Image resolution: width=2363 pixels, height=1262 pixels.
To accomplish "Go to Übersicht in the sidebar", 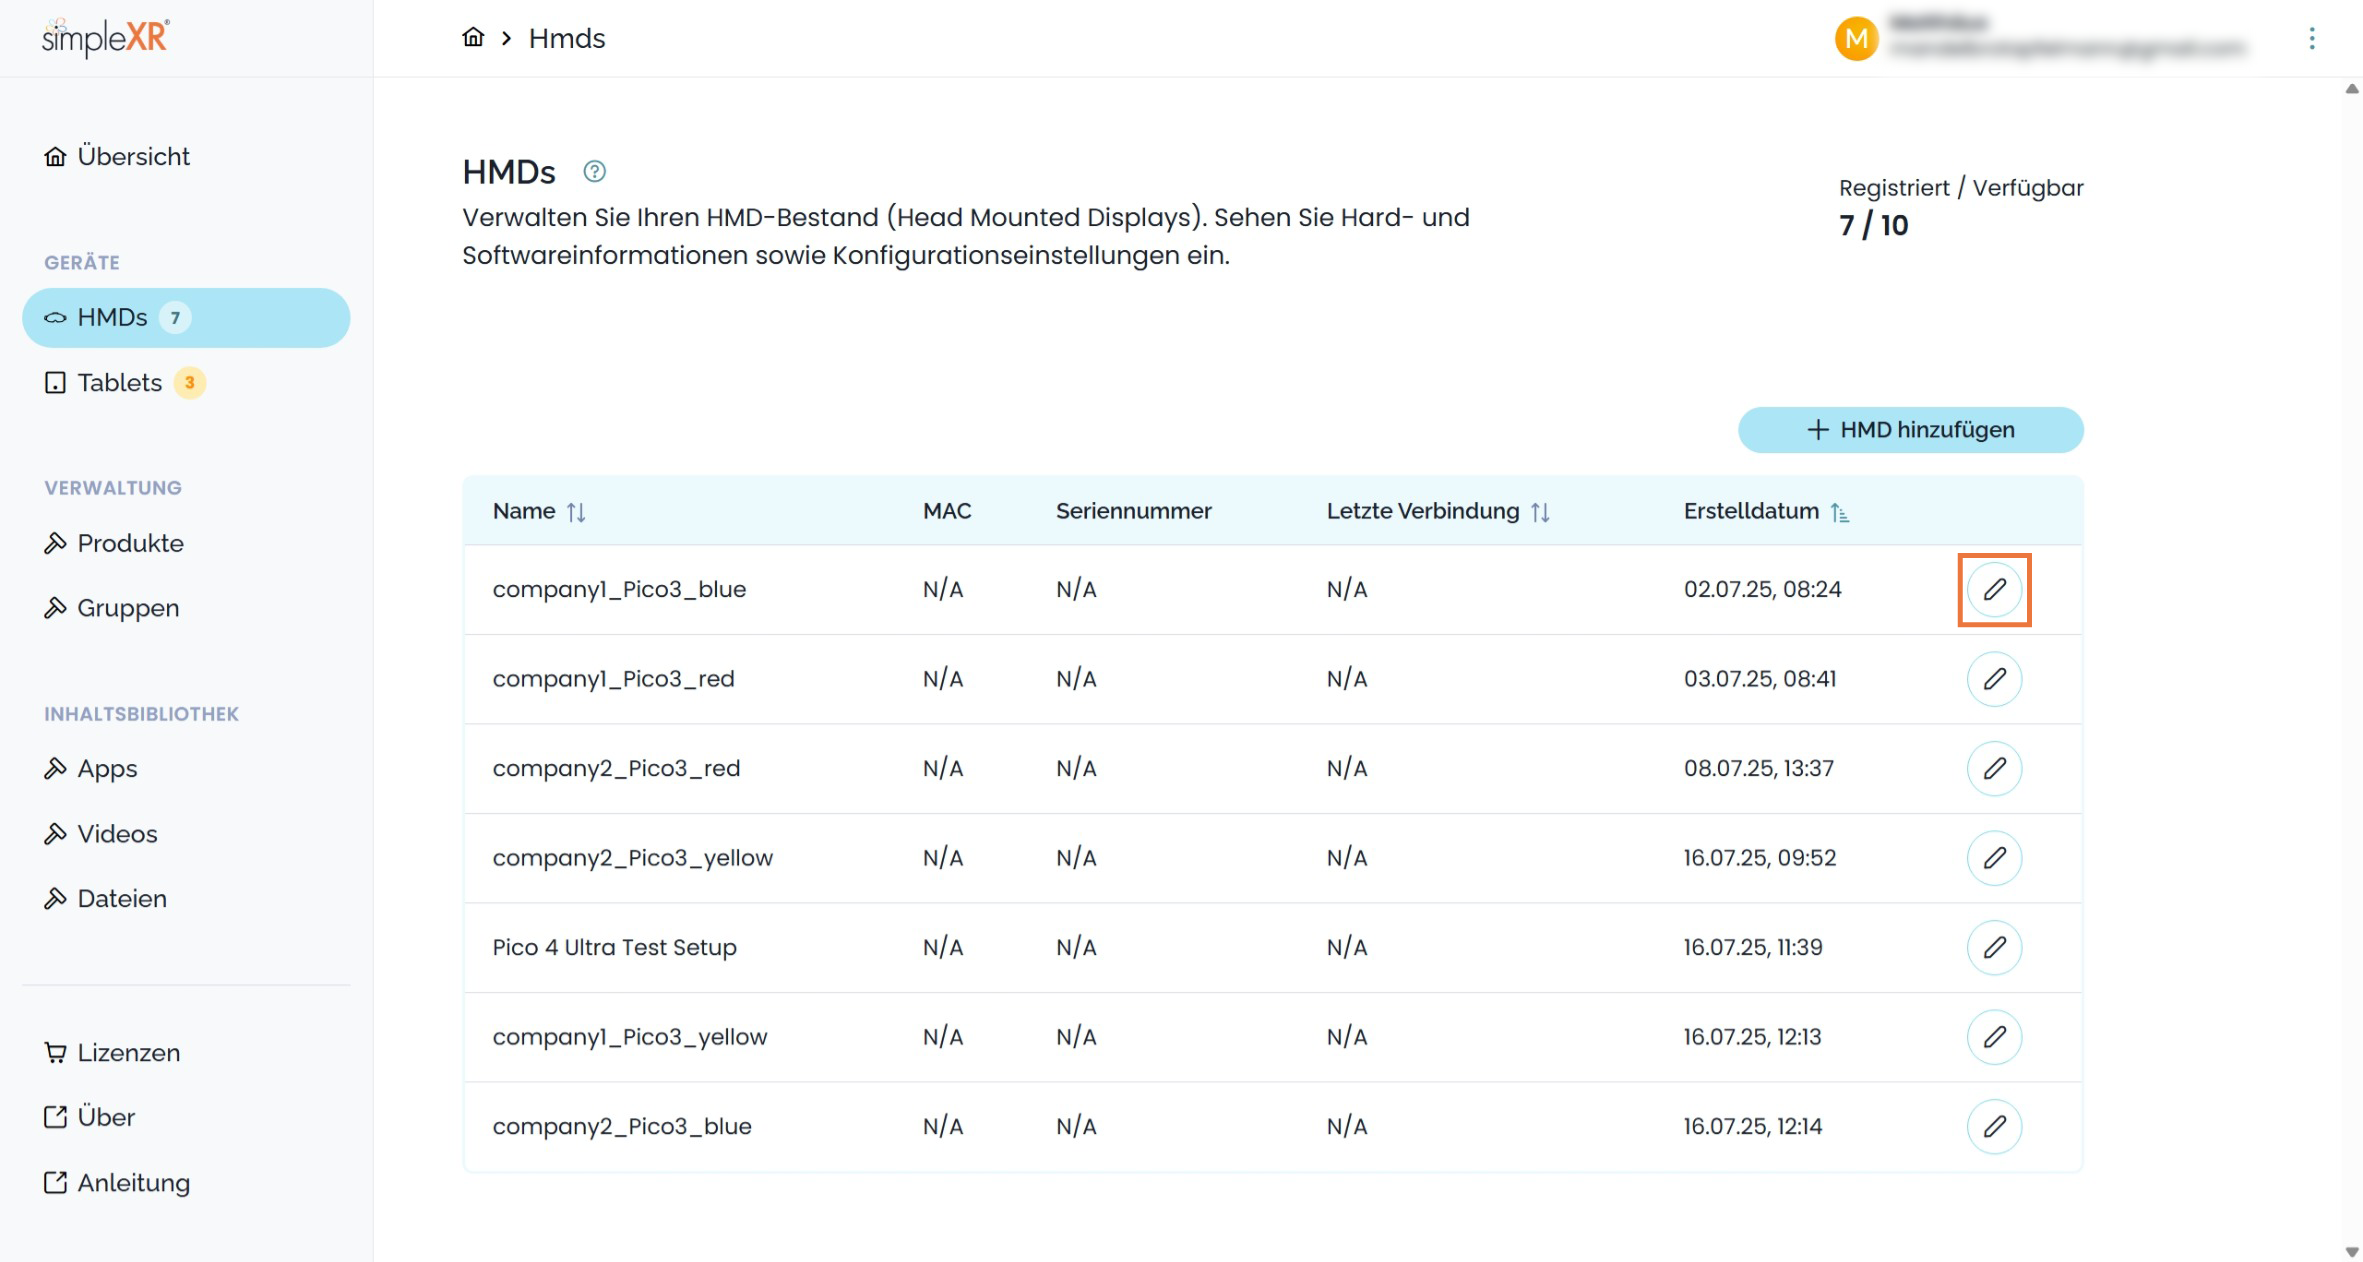I will [133, 157].
